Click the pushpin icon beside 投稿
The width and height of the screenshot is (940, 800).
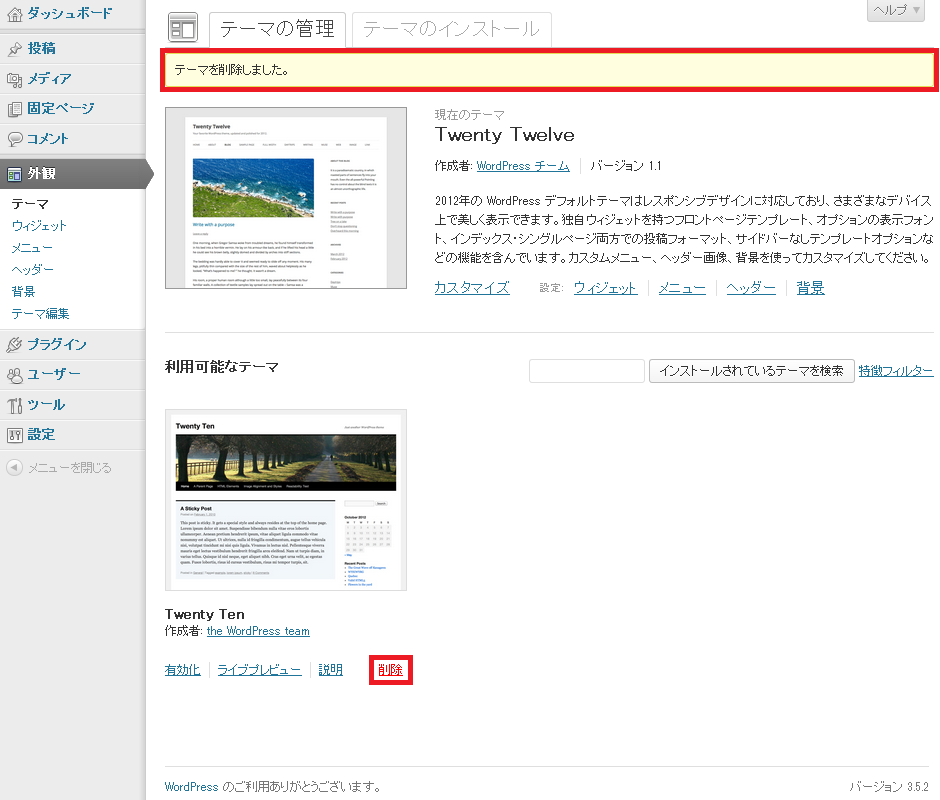click(15, 48)
